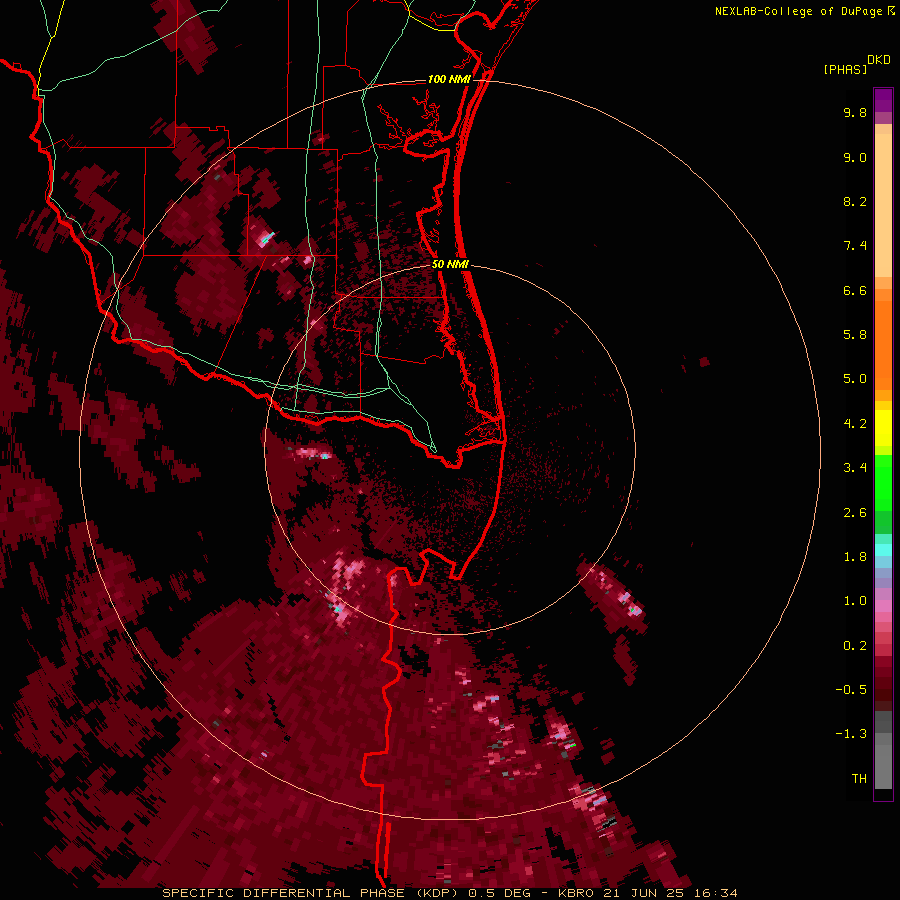Click the DKD label above the color scale
900x900 pixels.
(x=878, y=60)
